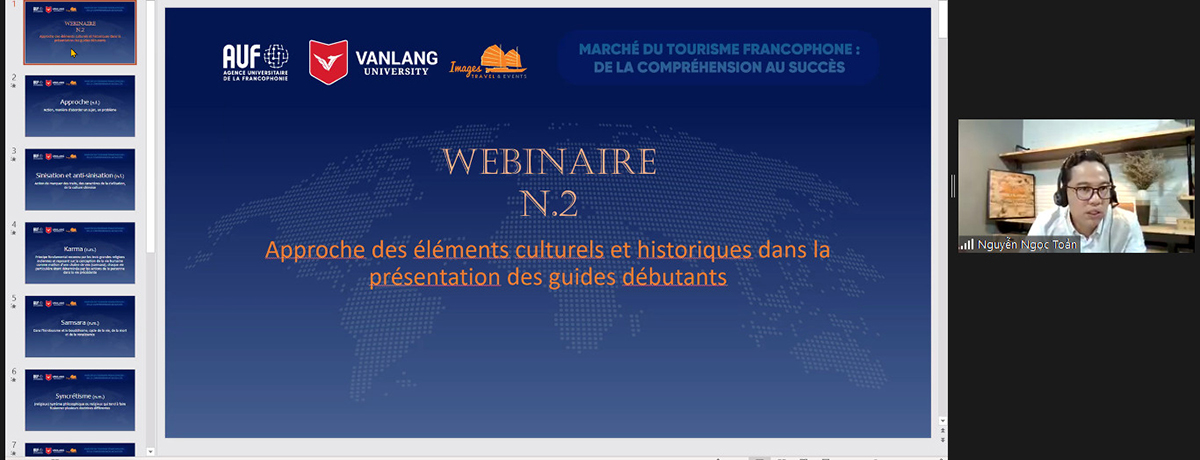Click signal strength icon beside participant name
1200x460 pixels.
tap(967, 244)
